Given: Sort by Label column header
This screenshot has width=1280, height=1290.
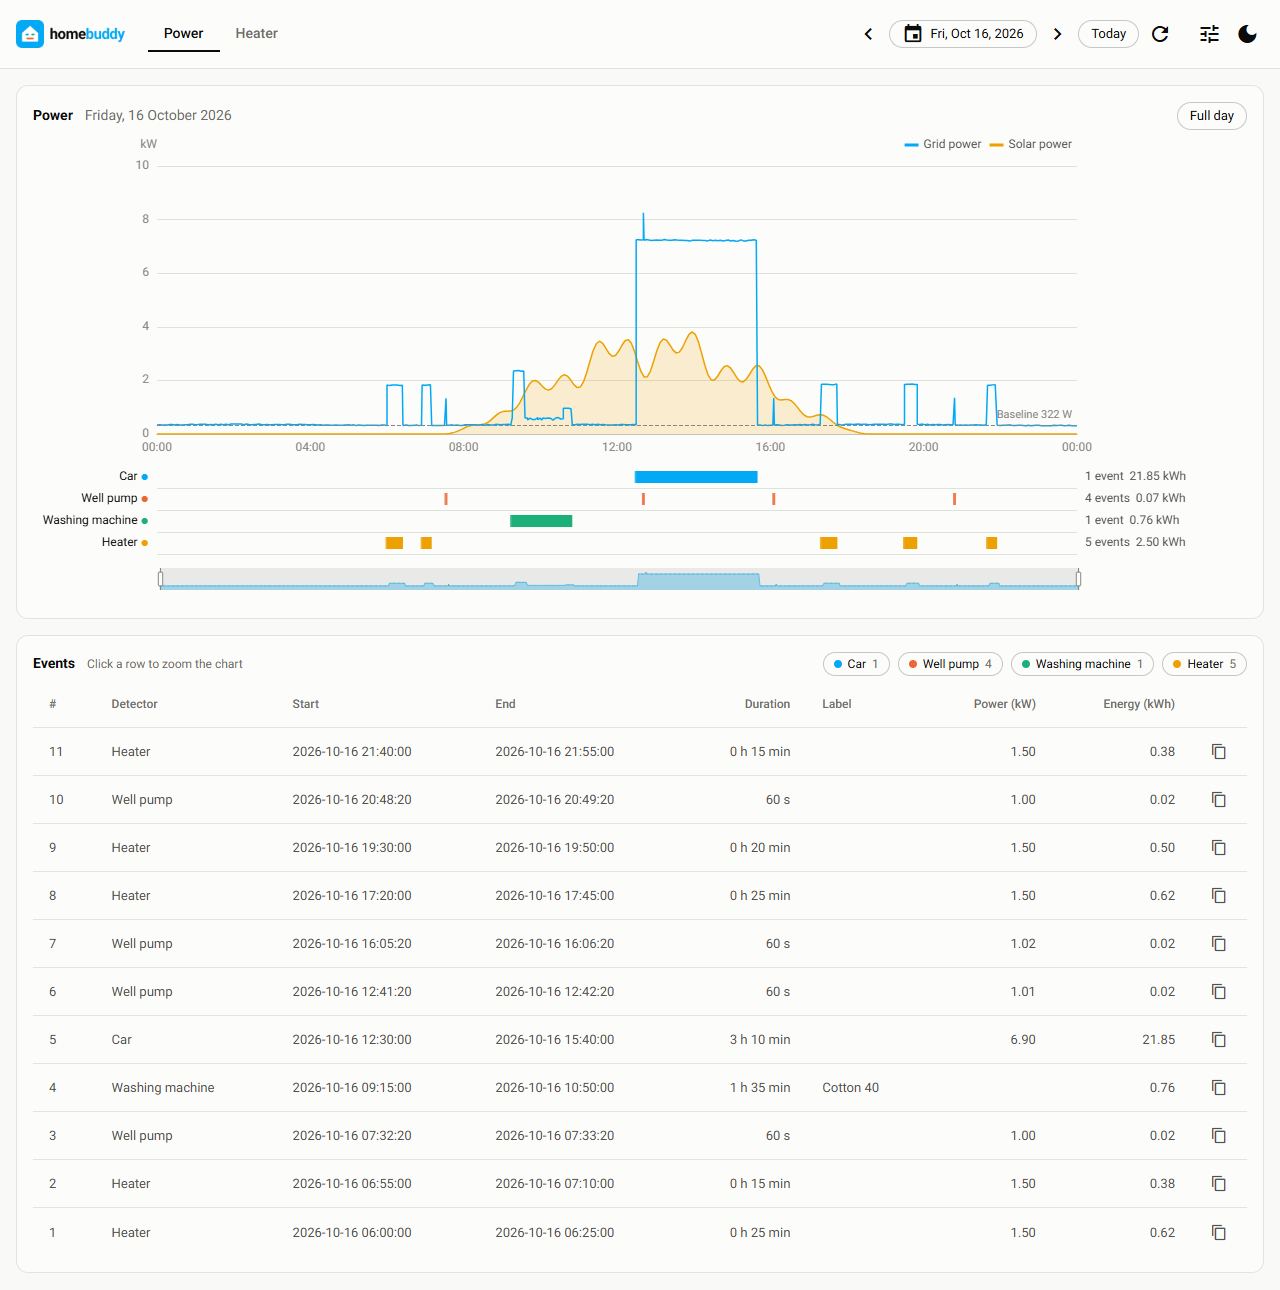Looking at the screenshot, I should [x=836, y=704].
